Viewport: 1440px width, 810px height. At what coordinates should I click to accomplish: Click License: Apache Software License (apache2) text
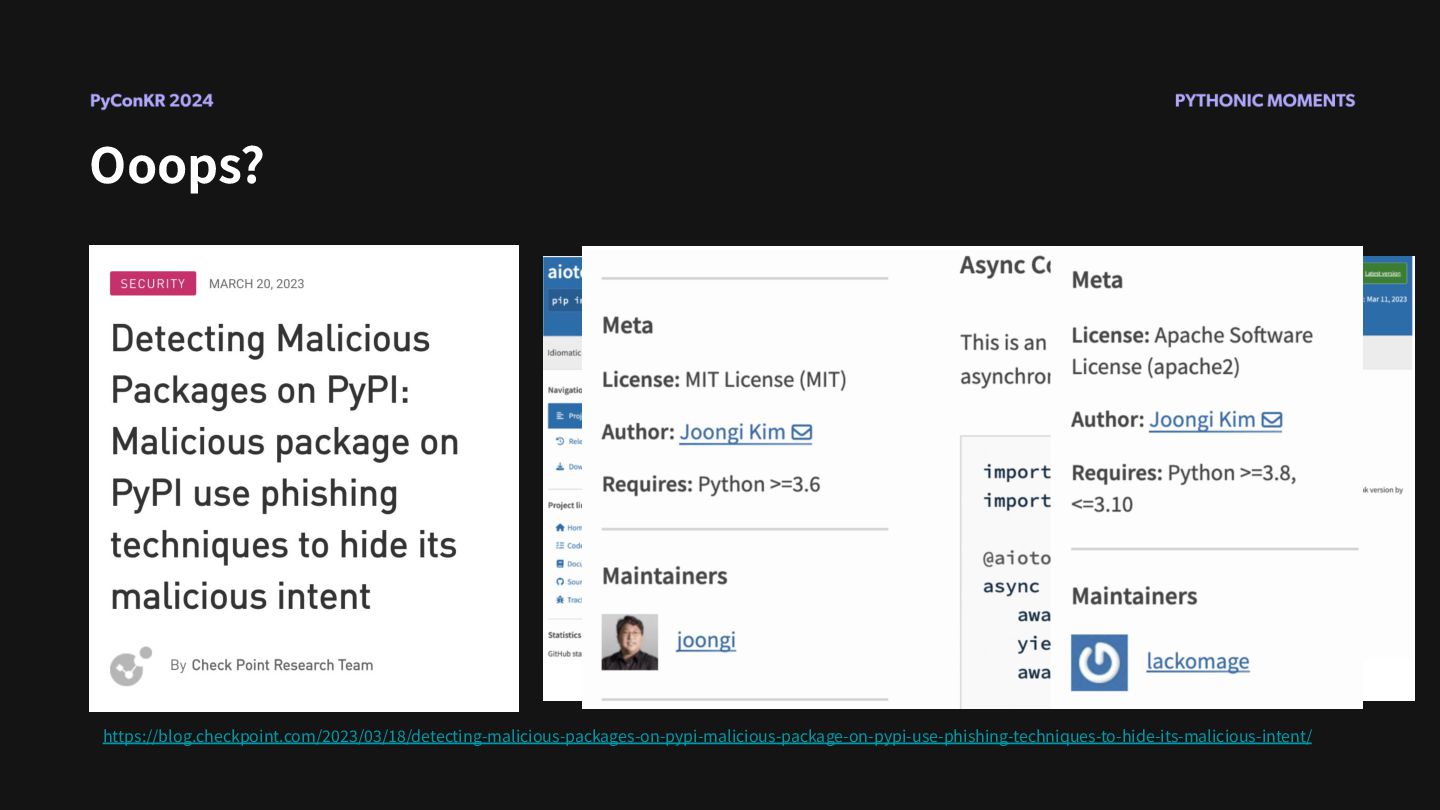coord(1192,351)
